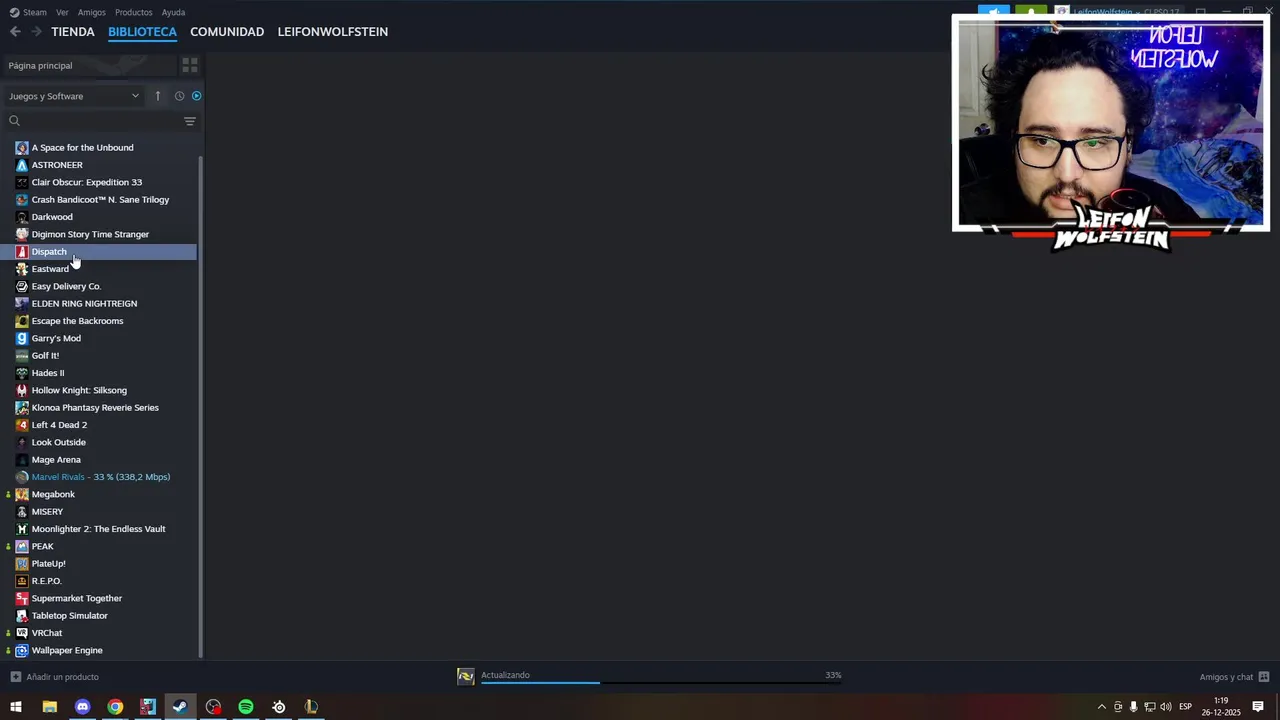Viewport: 1280px width, 720px height.
Task: Open the Productos menu
Action: [133, 12]
